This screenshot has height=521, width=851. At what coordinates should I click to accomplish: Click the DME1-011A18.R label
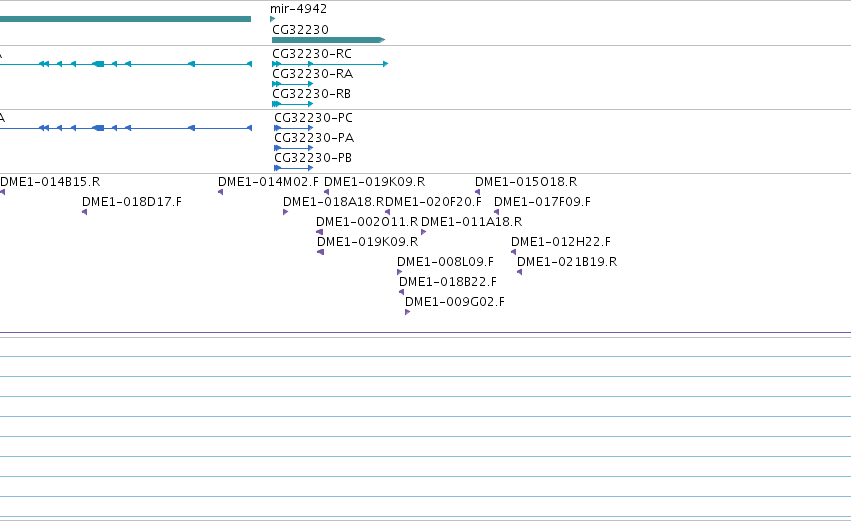pyautogui.click(x=472, y=222)
